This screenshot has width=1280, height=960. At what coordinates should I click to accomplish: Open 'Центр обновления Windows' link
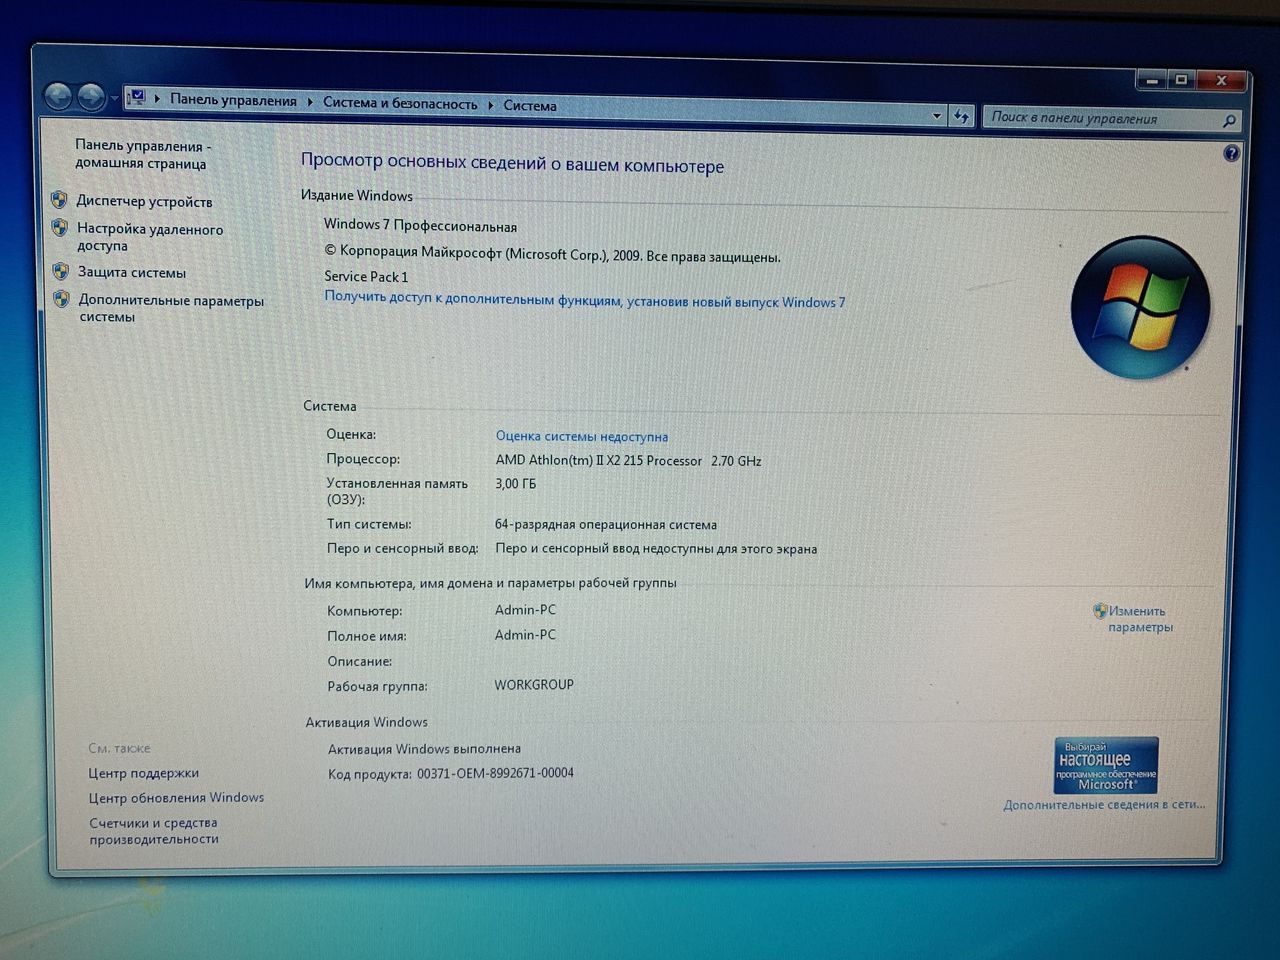tap(176, 797)
